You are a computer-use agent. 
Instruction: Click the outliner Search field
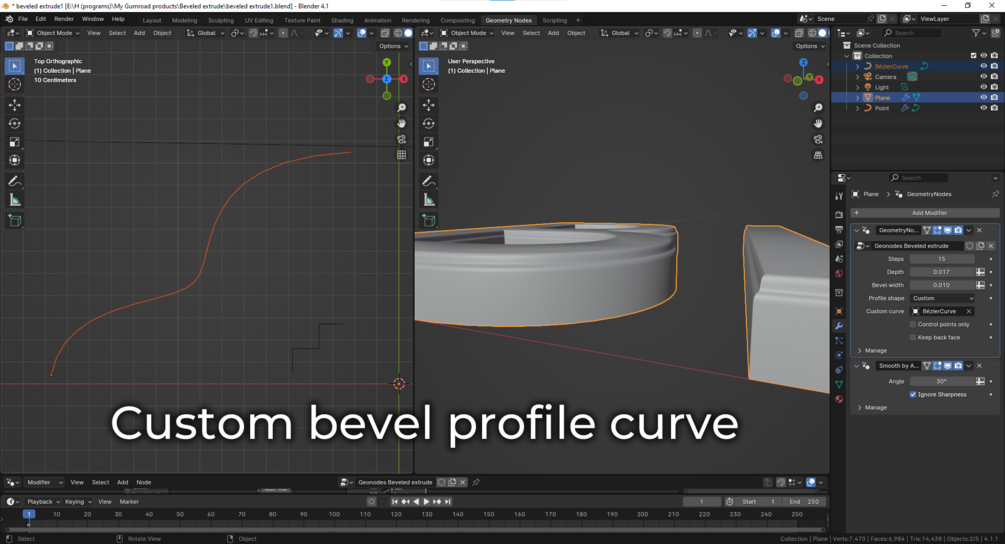[x=910, y=33]
